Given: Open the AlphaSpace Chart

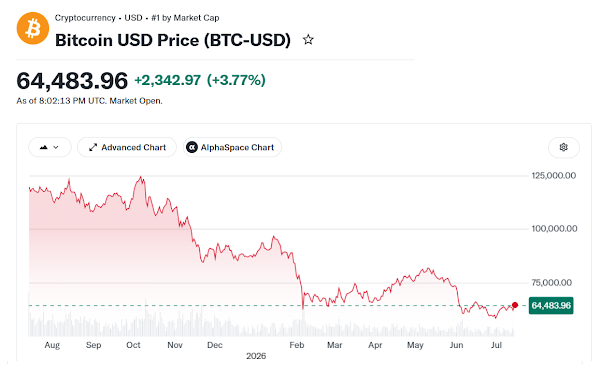Looking at the screenshot, I should (x=232, y=147).
